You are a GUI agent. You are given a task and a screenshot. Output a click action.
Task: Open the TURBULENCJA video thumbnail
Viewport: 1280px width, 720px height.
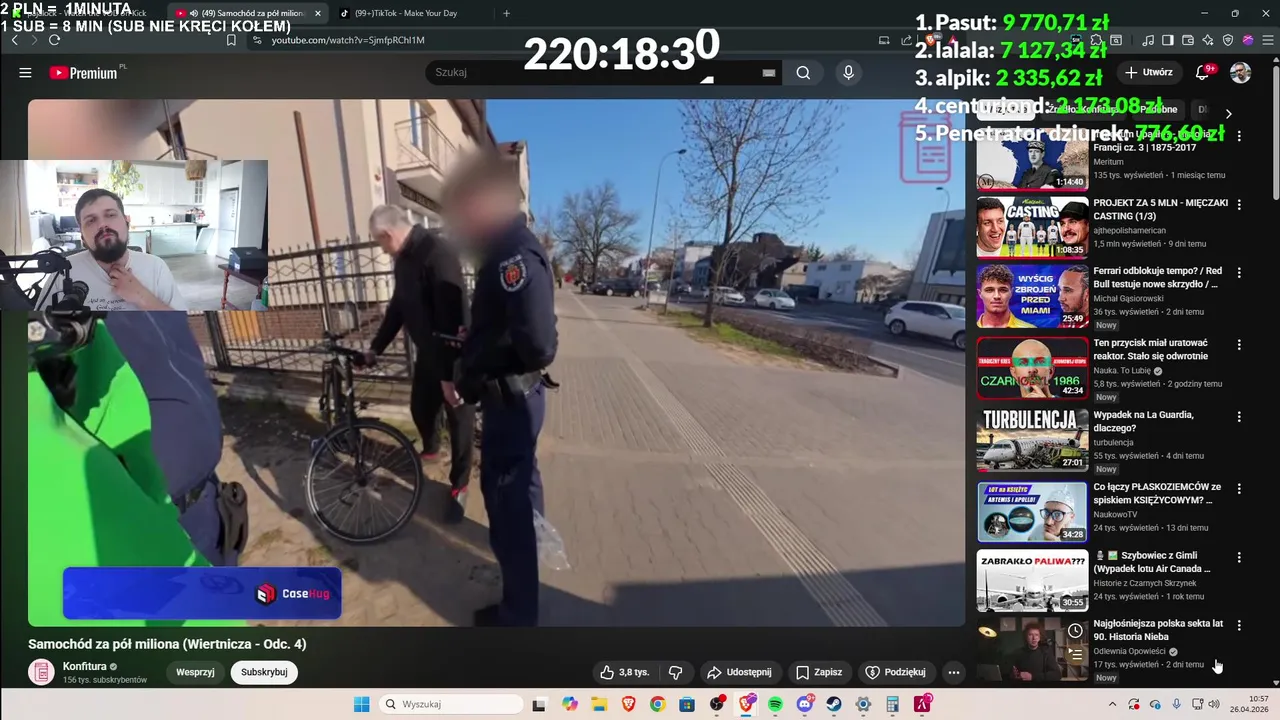pos(1032,439)
